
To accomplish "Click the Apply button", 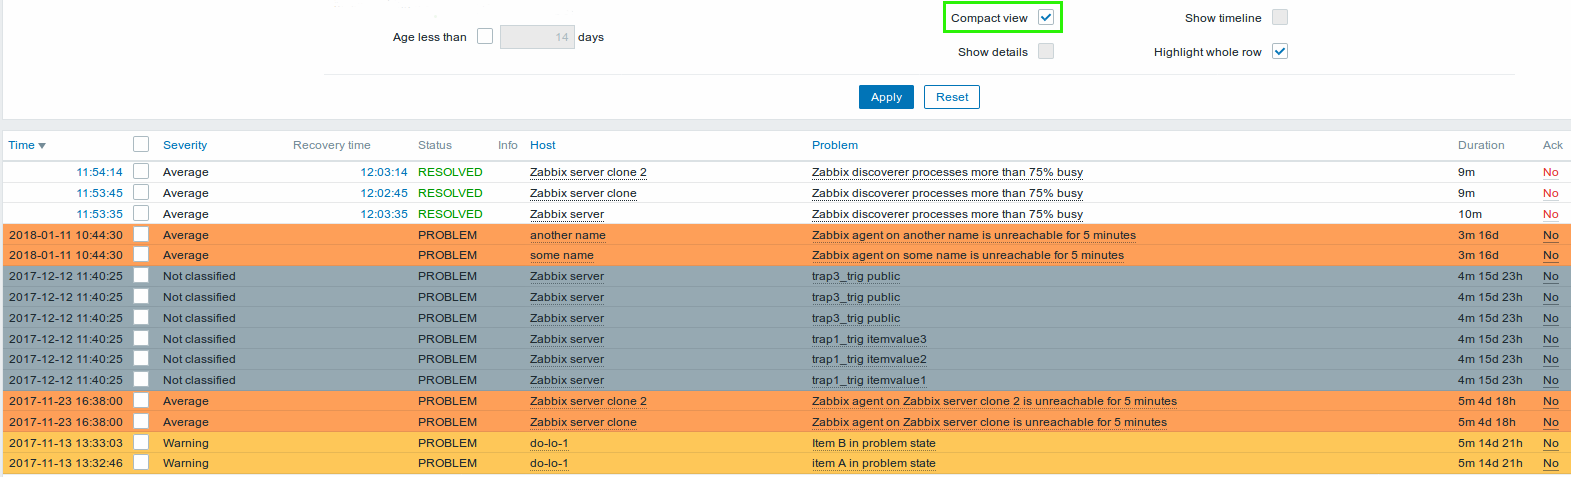I will tap(886, 97).
